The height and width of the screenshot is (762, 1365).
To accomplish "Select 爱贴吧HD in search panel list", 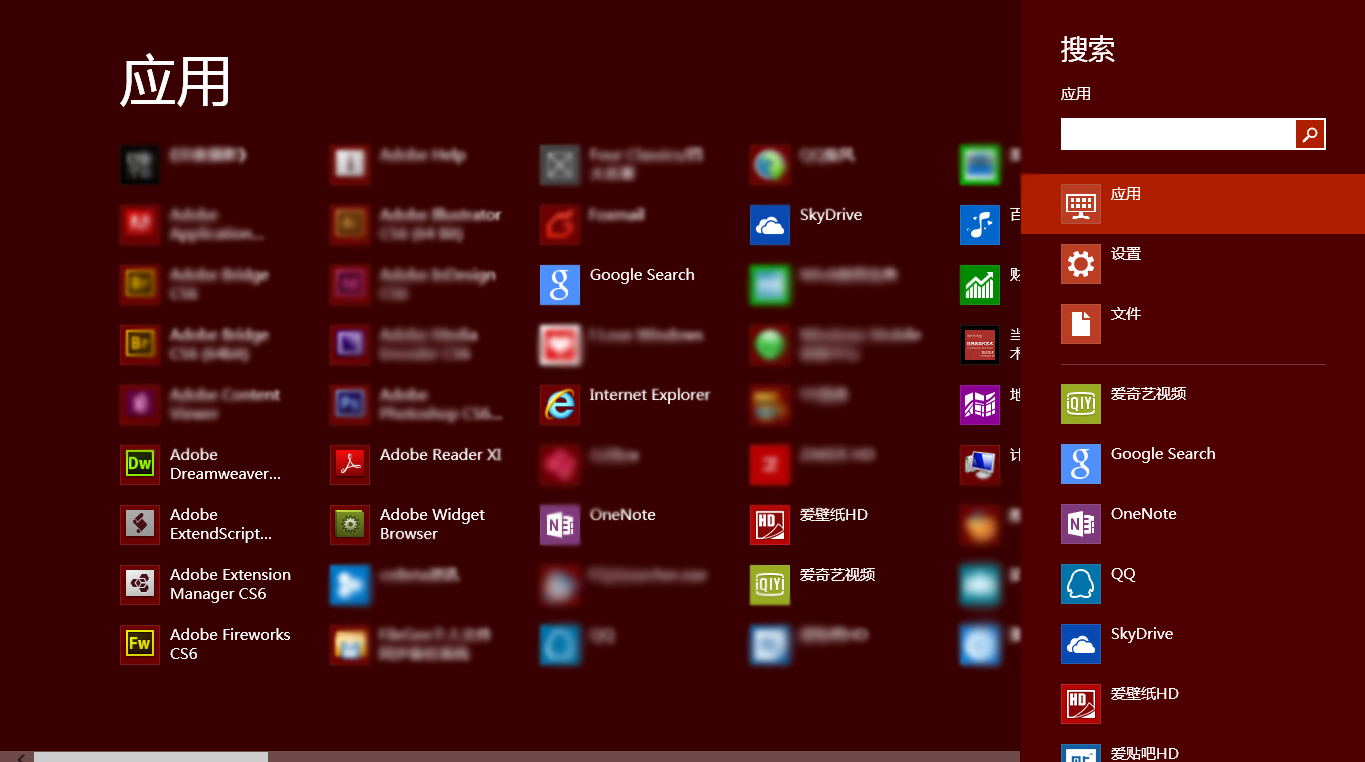I will click(1193, 751).
